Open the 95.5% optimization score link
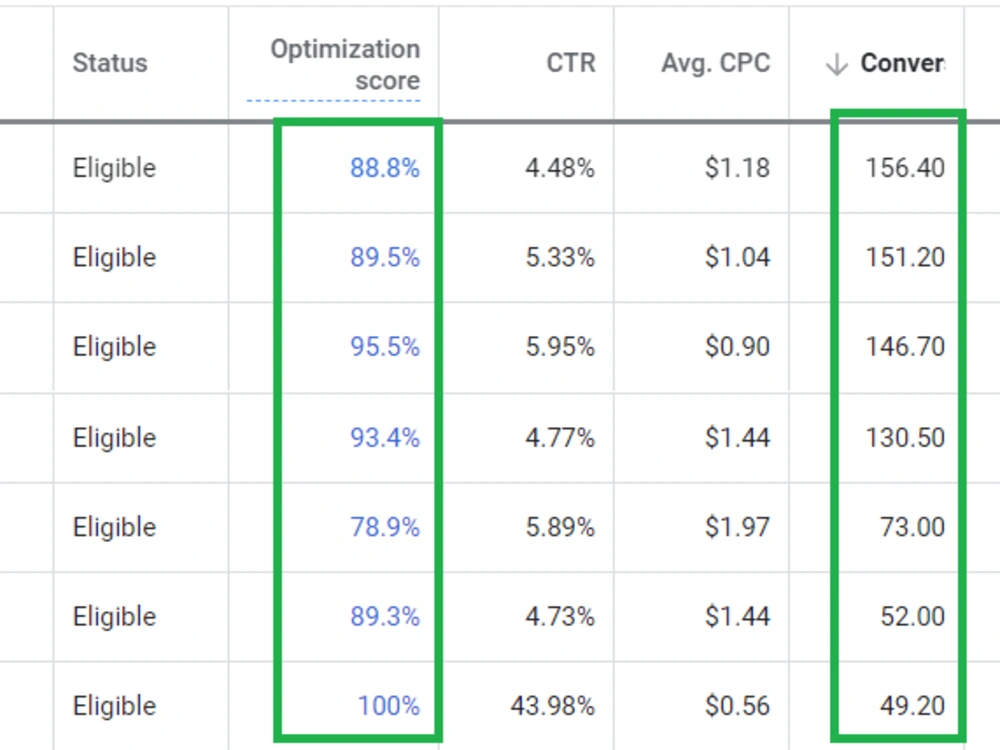 click(x=385, y=347)
